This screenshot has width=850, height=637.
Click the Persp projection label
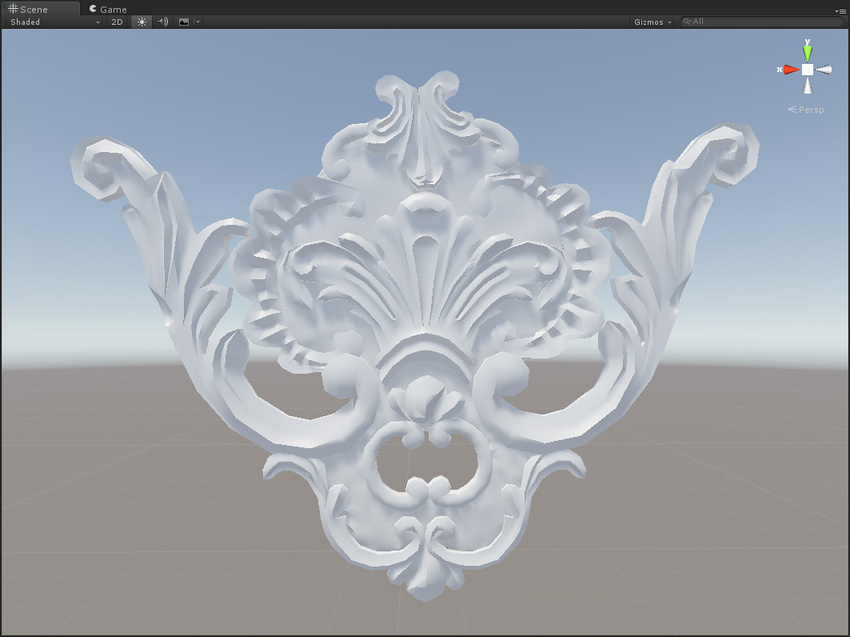point(808,109)
